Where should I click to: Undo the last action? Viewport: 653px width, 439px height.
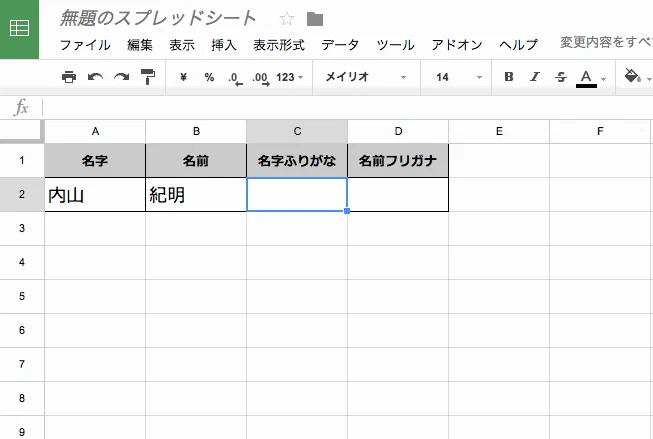[x=95, y=77]
